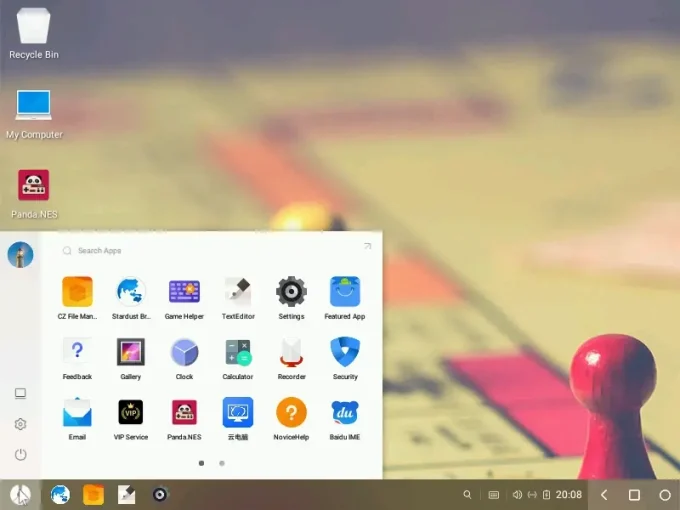Open the volume control in system tray
The height and width of the screenshot is (510, 680).
(x=517, y=495)
